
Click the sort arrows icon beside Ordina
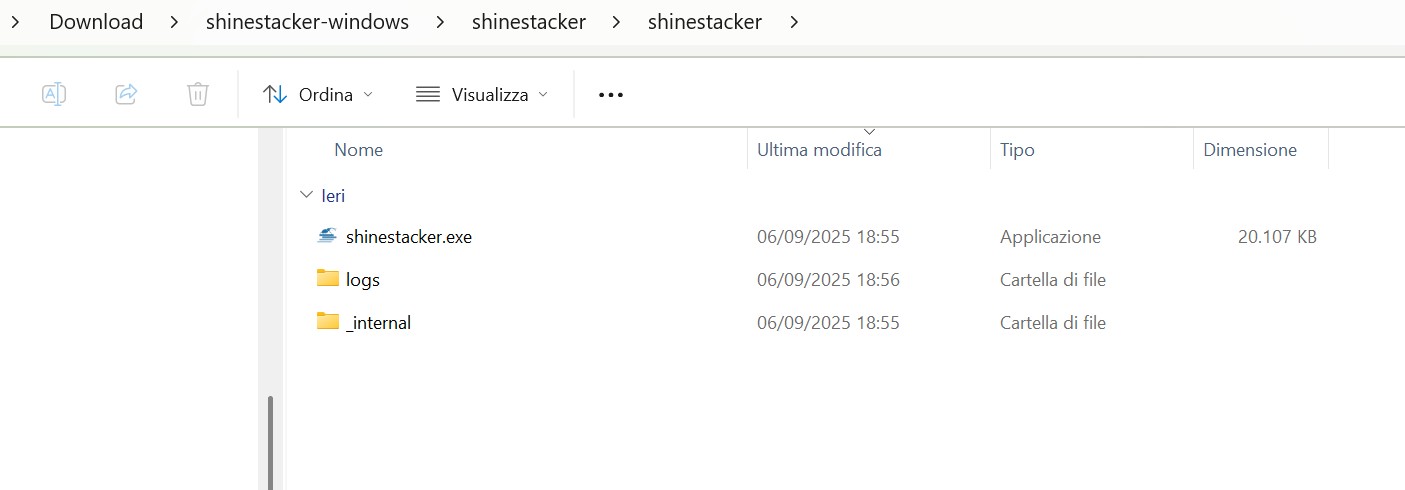coord(275,94)
